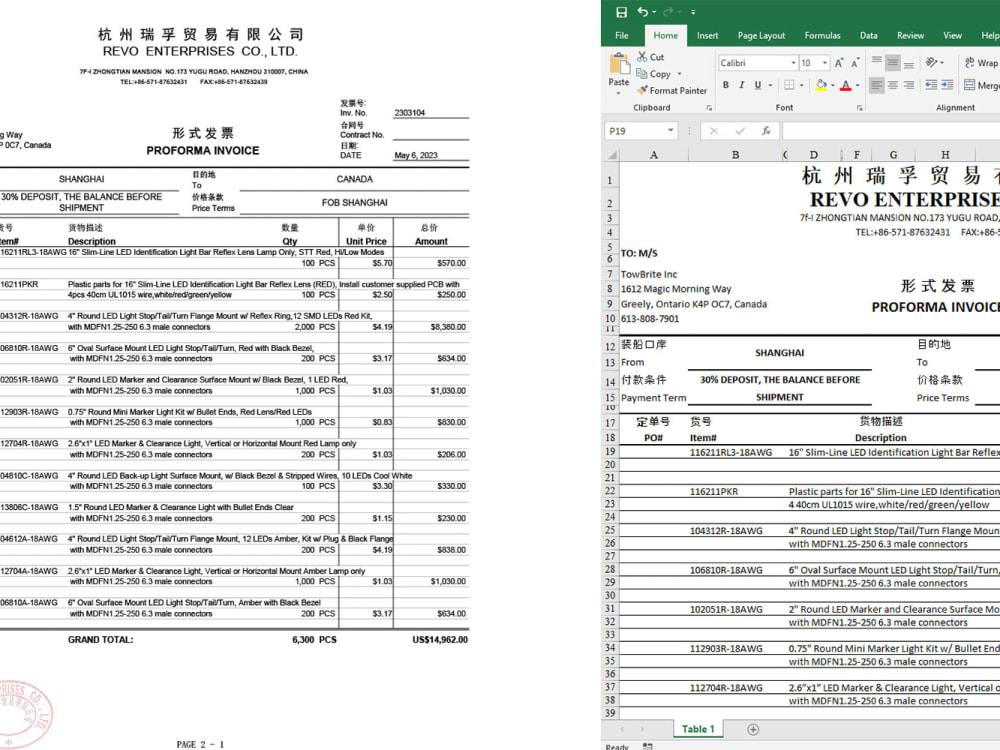
Task: Open the Insert ribbon tab
Action: [707, 36]
